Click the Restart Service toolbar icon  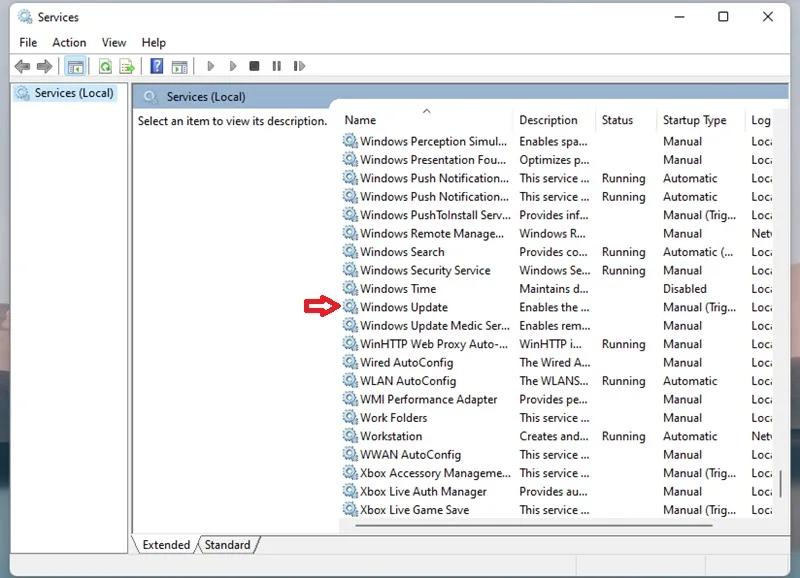coord(299,66)
